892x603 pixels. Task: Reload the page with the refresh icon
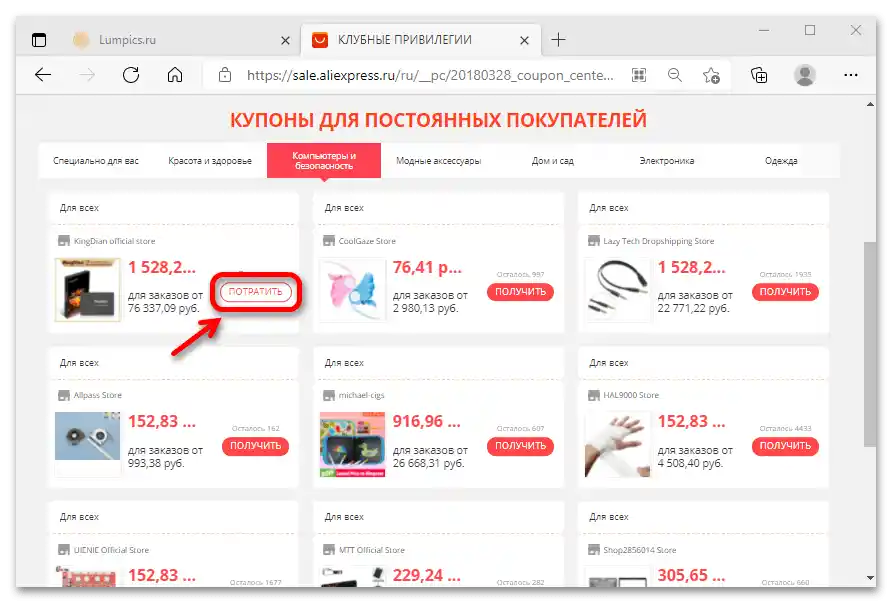pos(131,75)
